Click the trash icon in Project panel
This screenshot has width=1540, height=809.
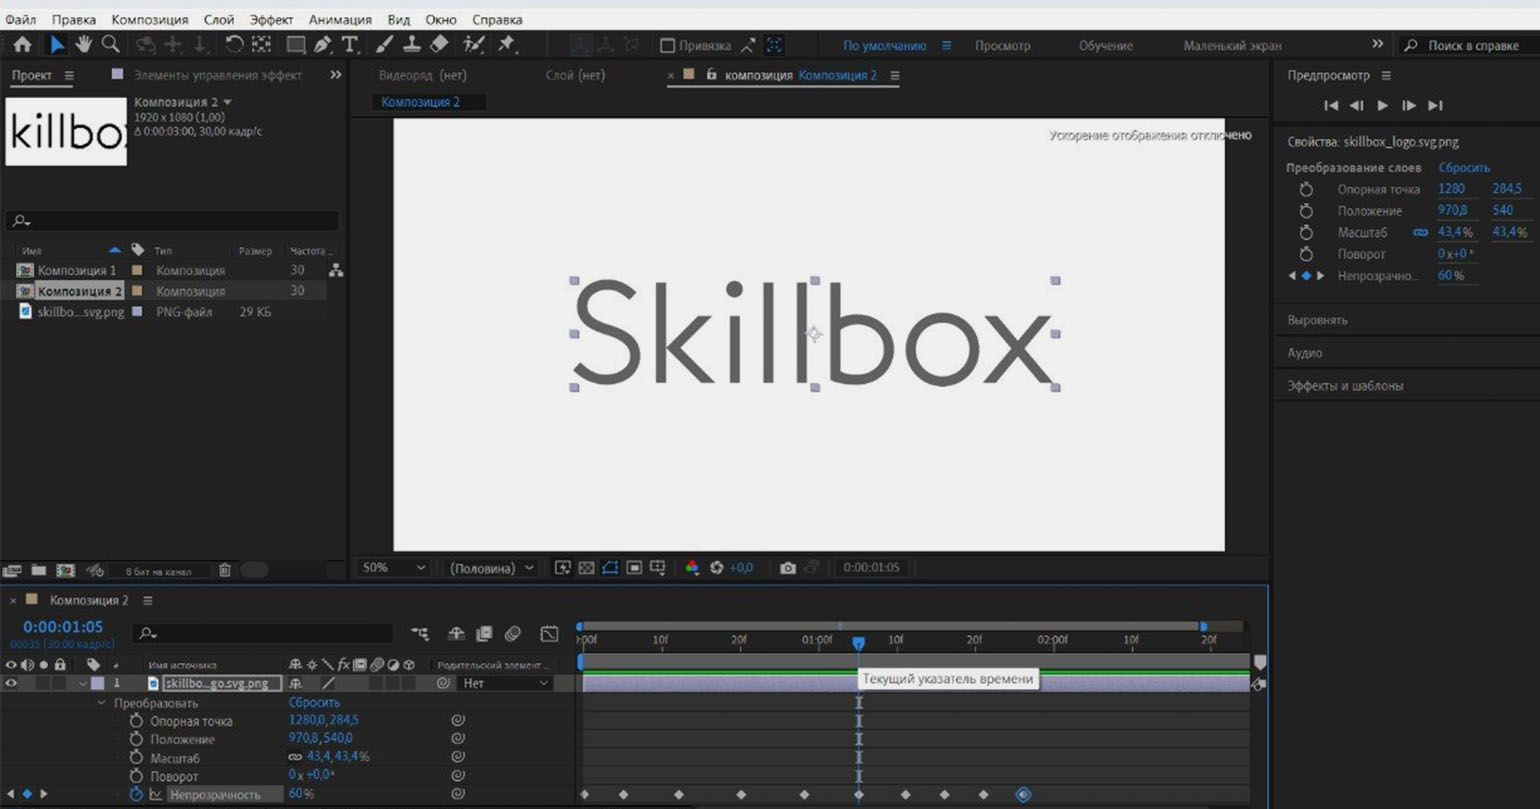(225, 570)
